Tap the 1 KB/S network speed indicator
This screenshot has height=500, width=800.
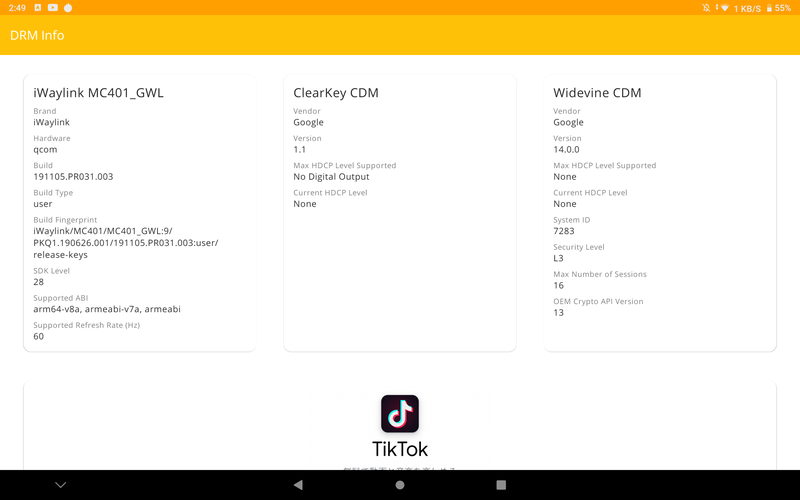747,9
